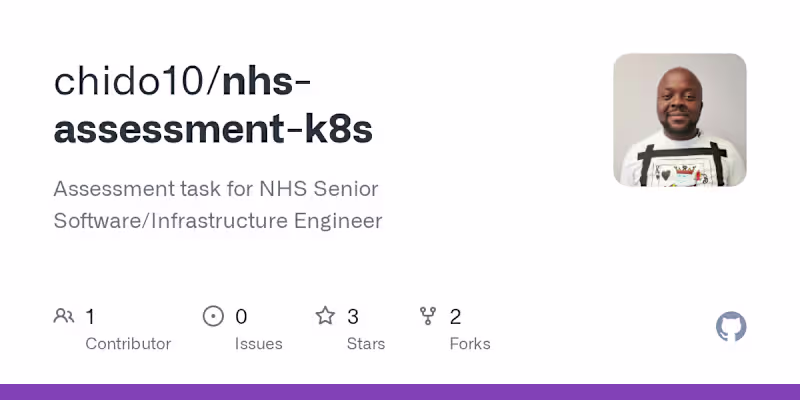Select the Forks label
This screenshot has width=800, height=400.
point(470,344)
